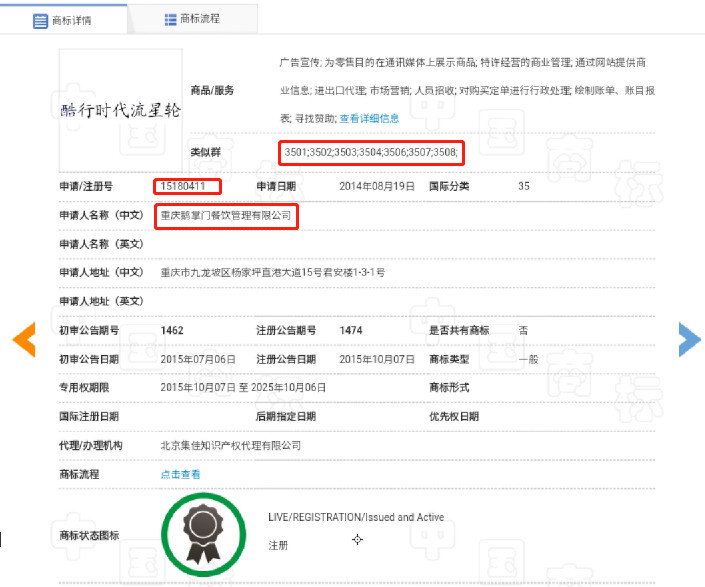Open the 商标详情 tab
705x587 pixels.
(x=63, y=20)
